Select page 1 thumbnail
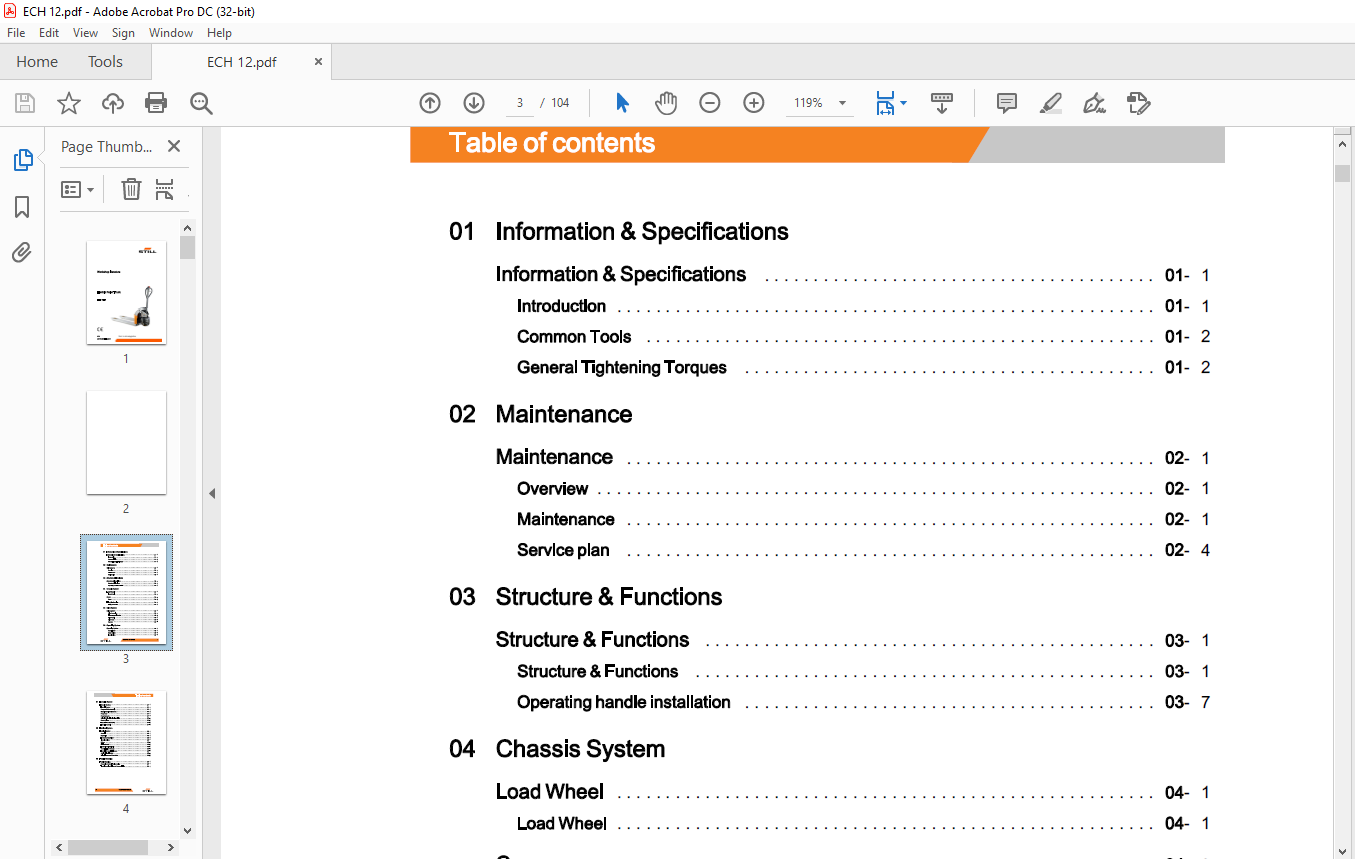This screenshot has width=1355, height=859. coord(126,292)
